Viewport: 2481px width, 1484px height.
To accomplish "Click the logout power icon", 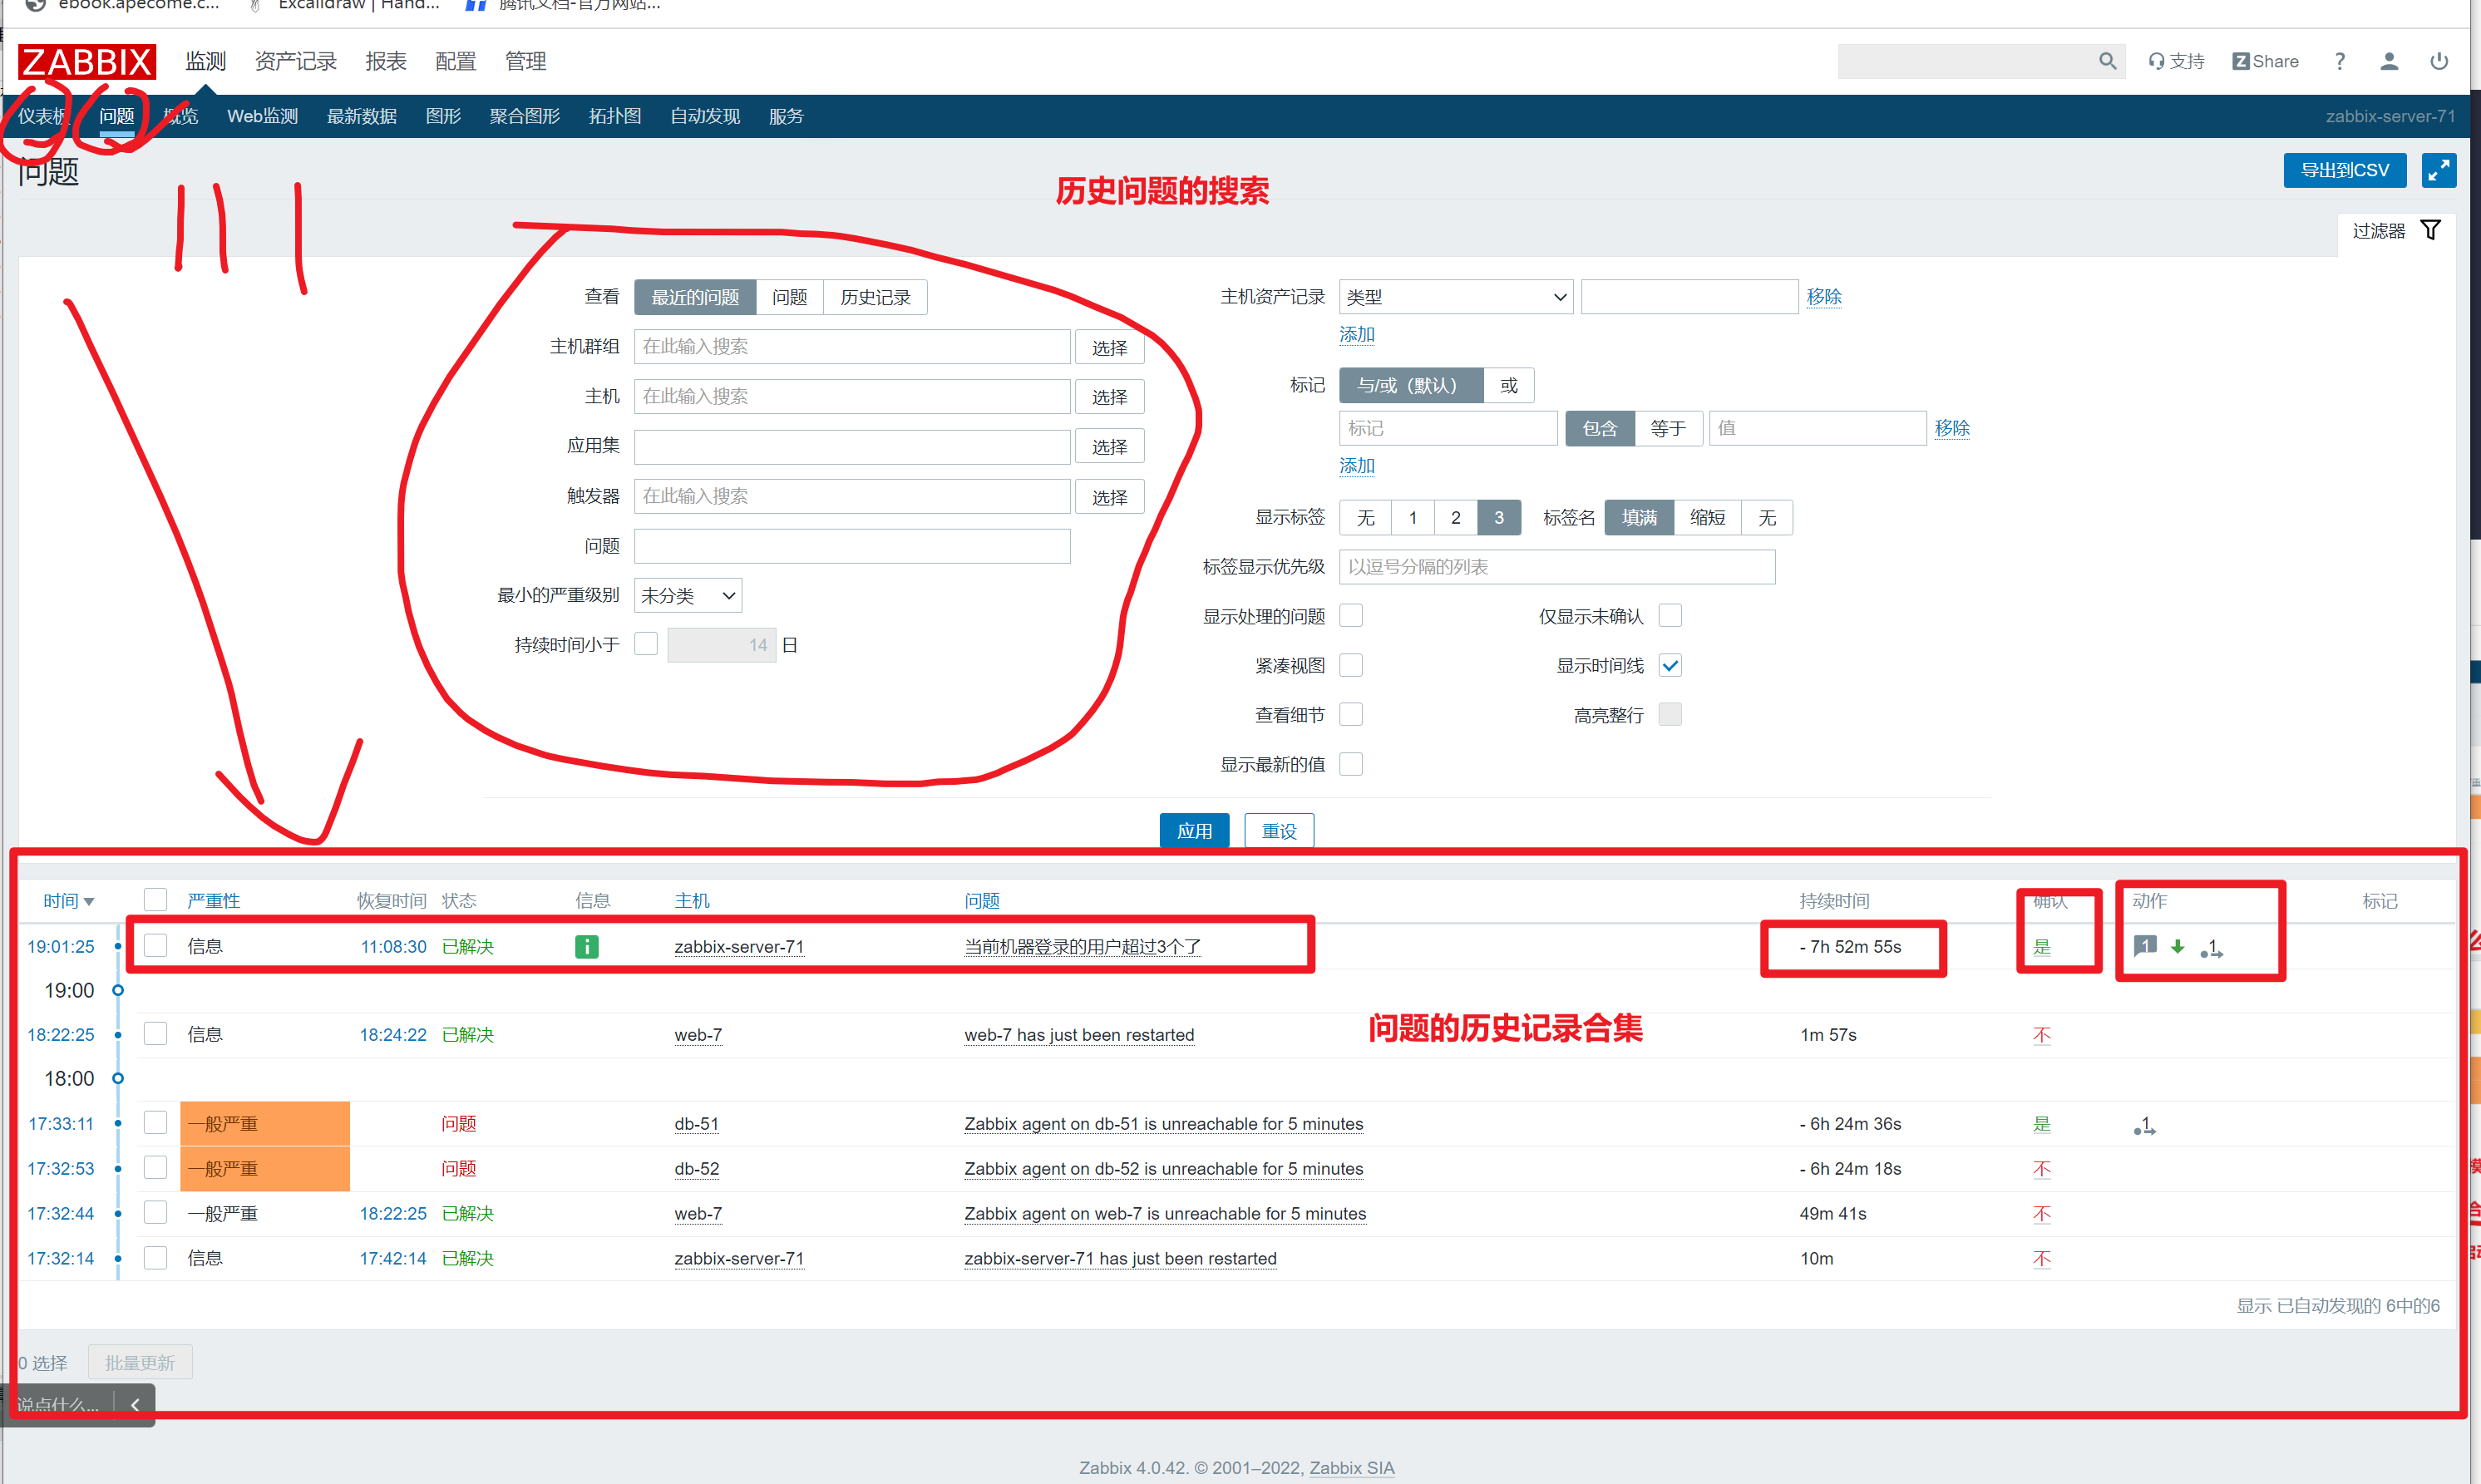I will point(2439,61).
